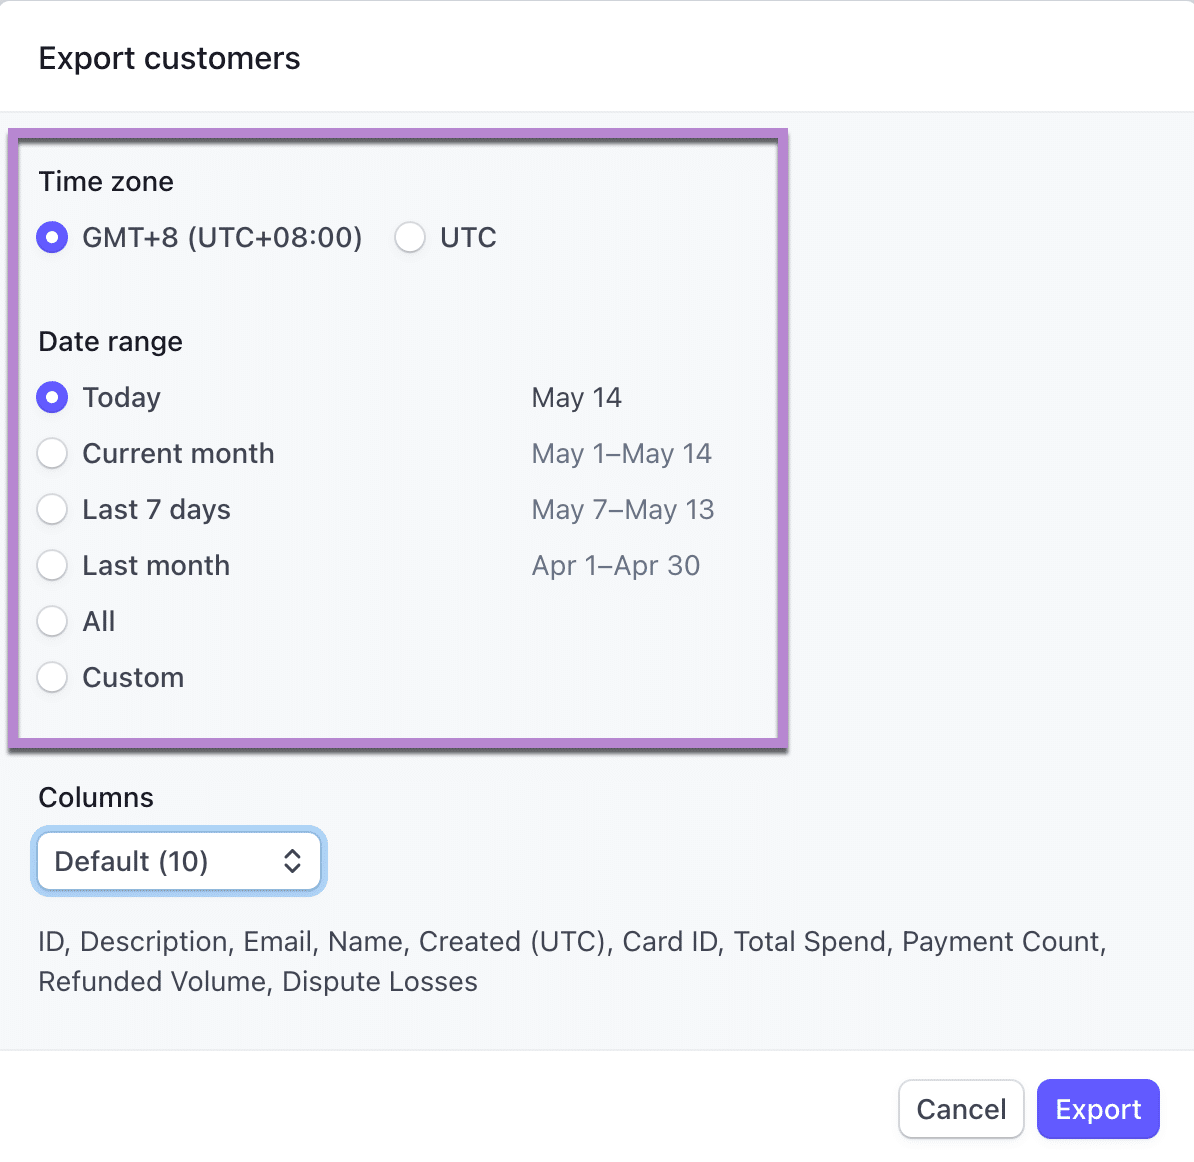Screen dimensions: 1194x1162
Task: Click the Date range section heading
Action: [x=110, y=341]
